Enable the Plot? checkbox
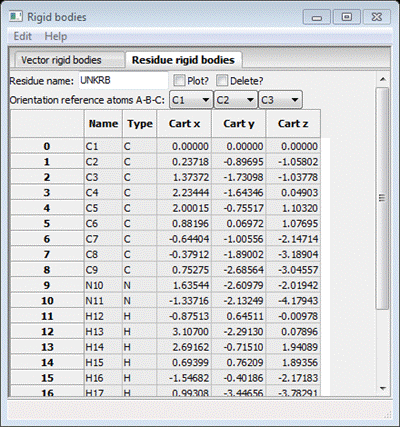 179,81
